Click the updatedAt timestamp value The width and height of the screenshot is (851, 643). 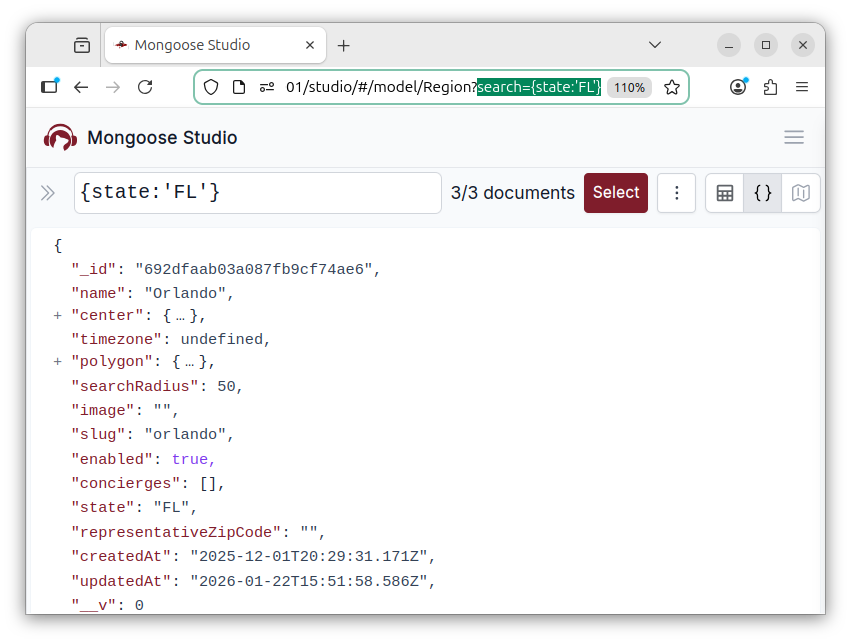[308, 581]
